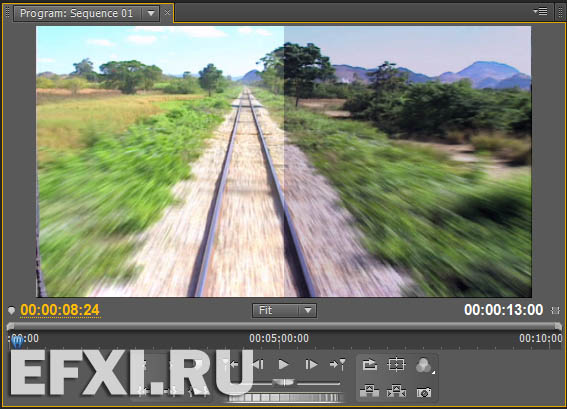Image resolution: width=567 pixels, height=409 pixels.
Task: Click the time ruler at 00:05:00:00
Action: click(x=279, y=338)
